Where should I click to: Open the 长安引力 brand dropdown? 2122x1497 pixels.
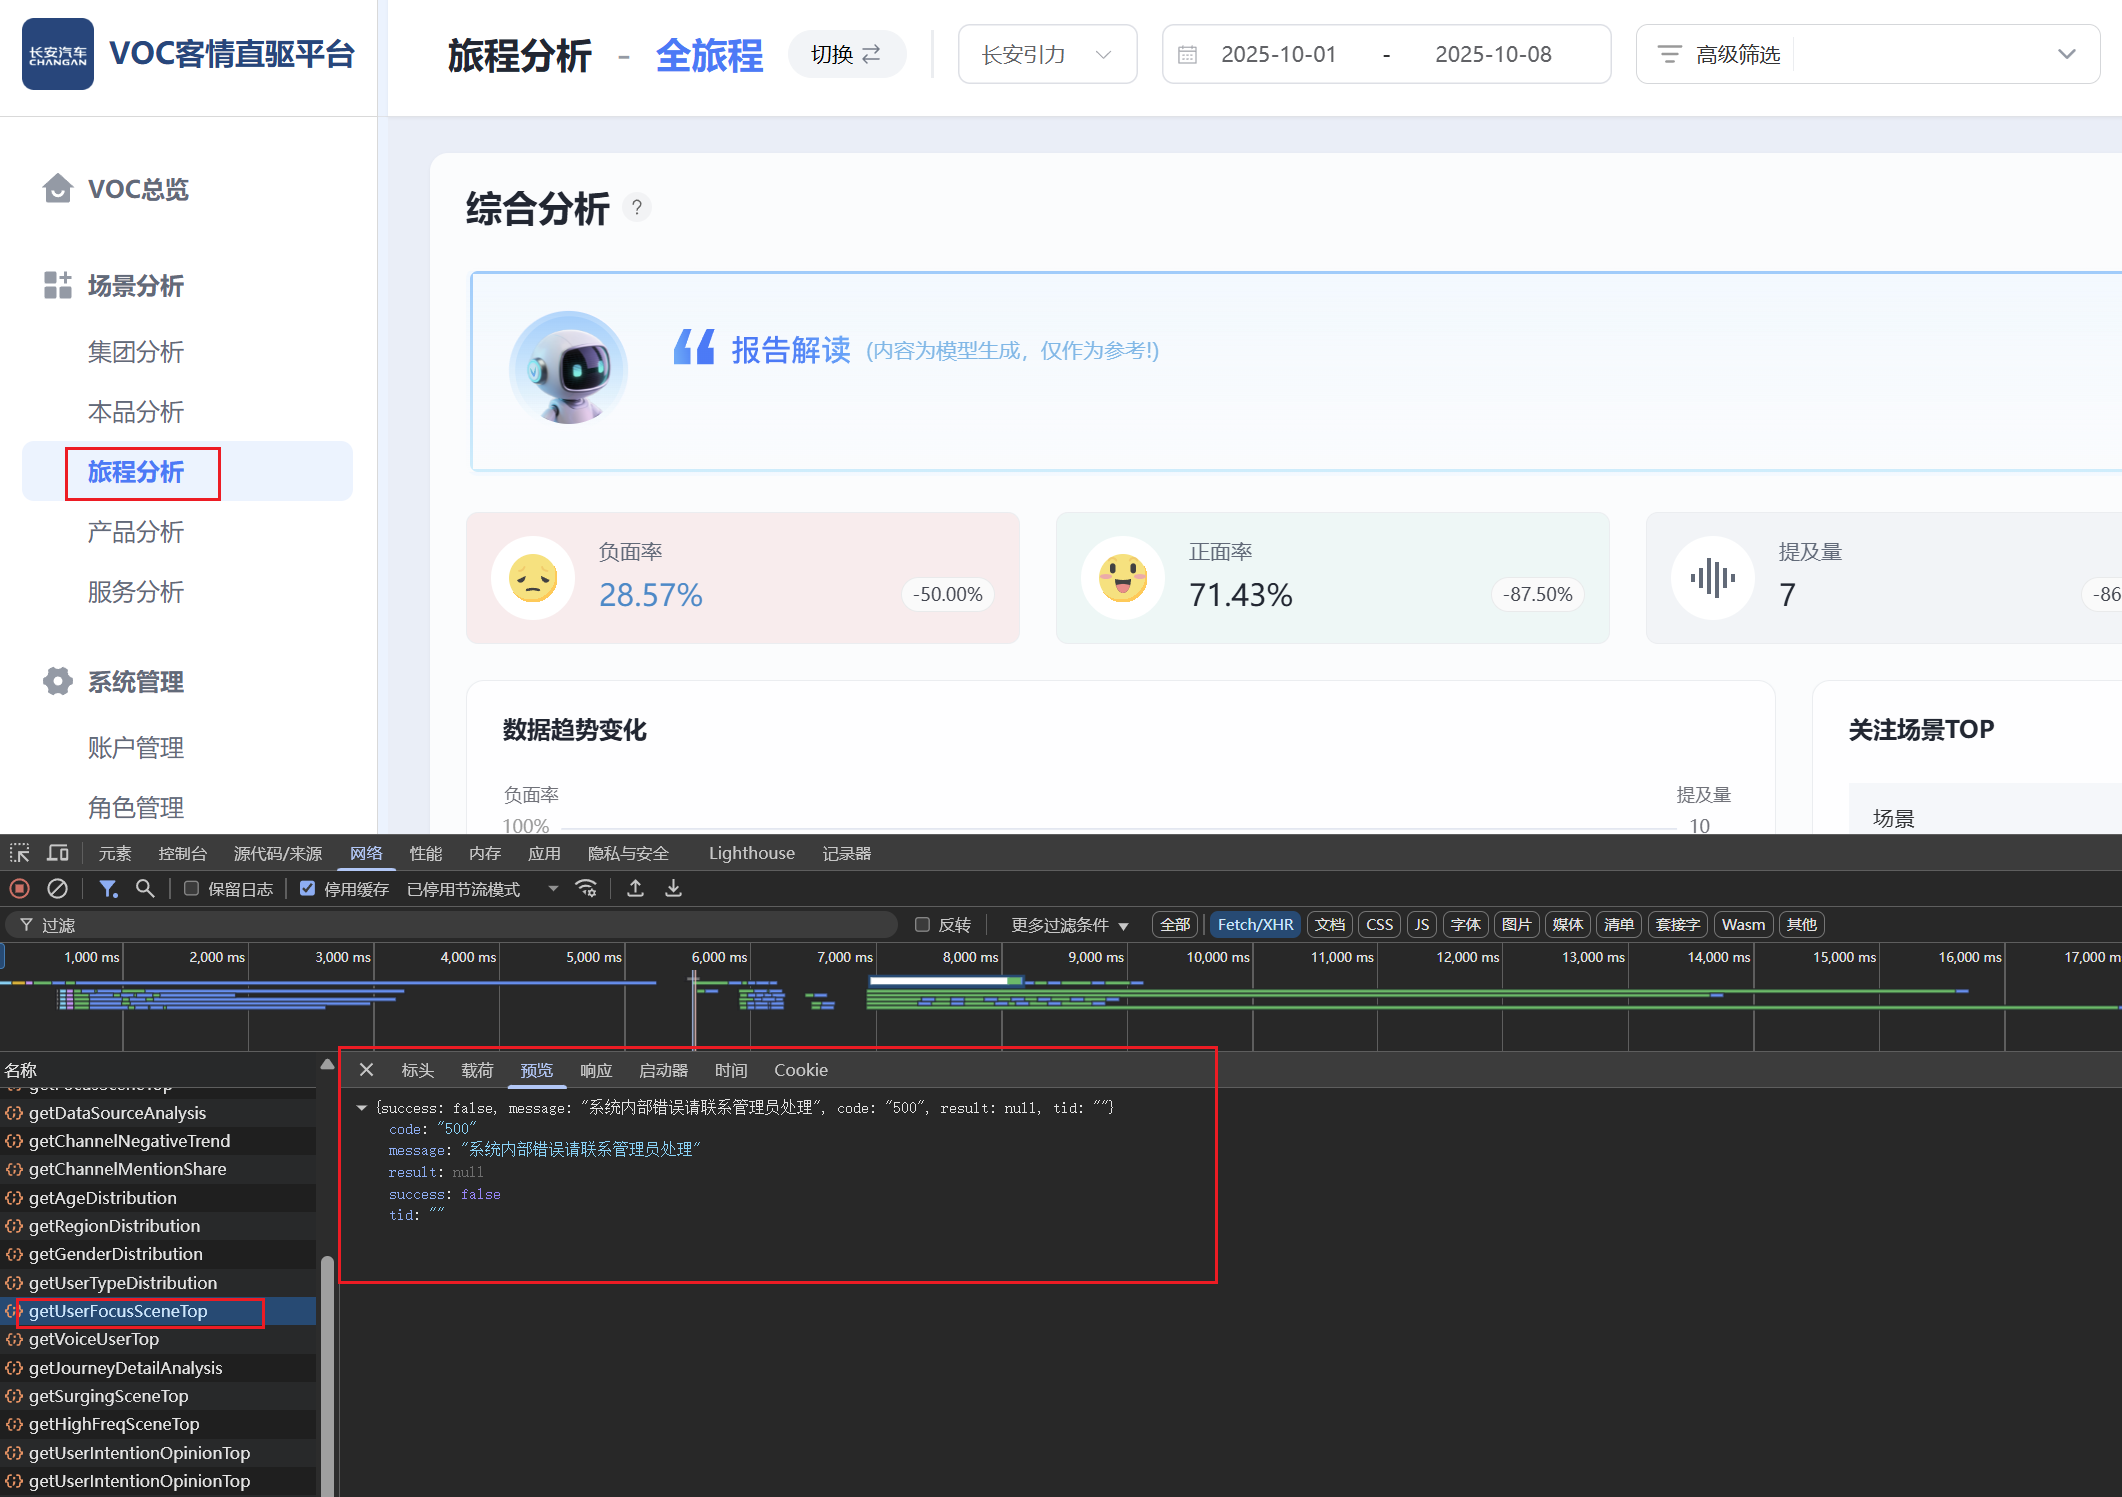coord(1046,54)
